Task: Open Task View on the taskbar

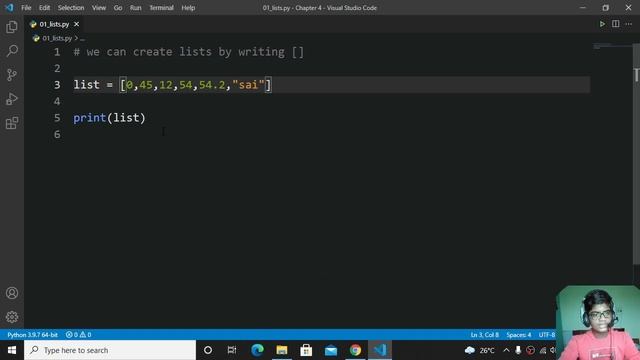Action: pyautogui.click(x=232, y=350)
